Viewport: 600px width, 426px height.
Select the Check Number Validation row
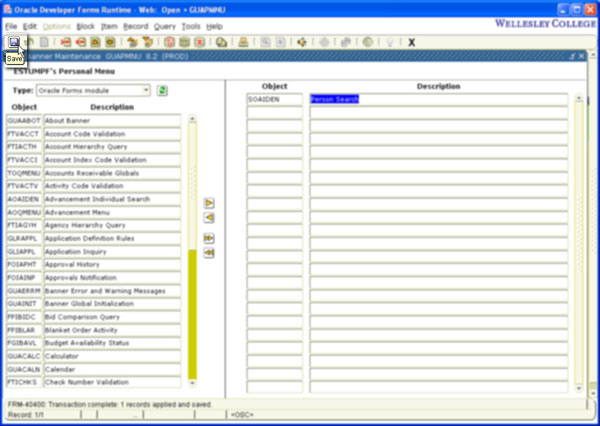[x=94, y=382]
